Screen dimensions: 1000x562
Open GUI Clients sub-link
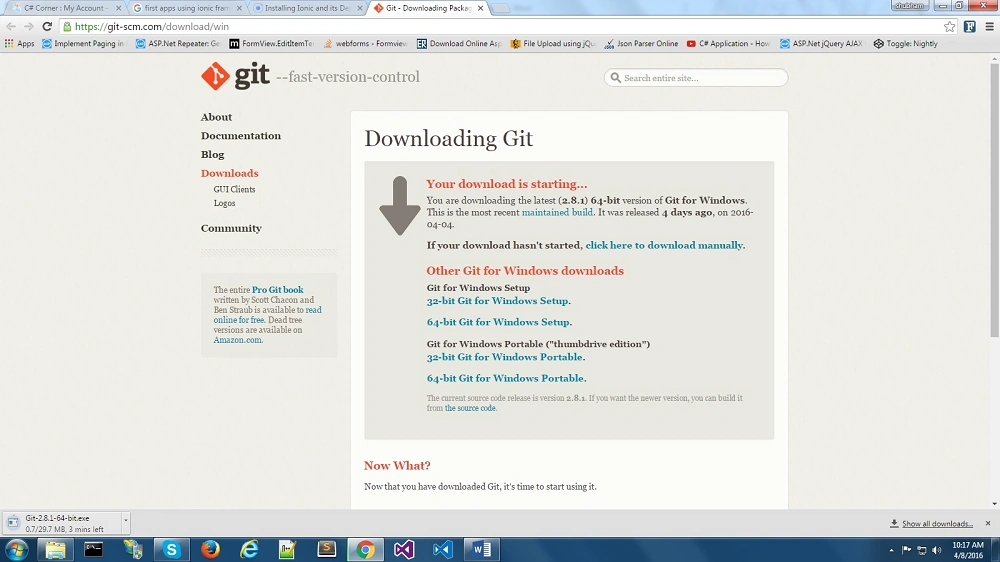tap(234, 189)
